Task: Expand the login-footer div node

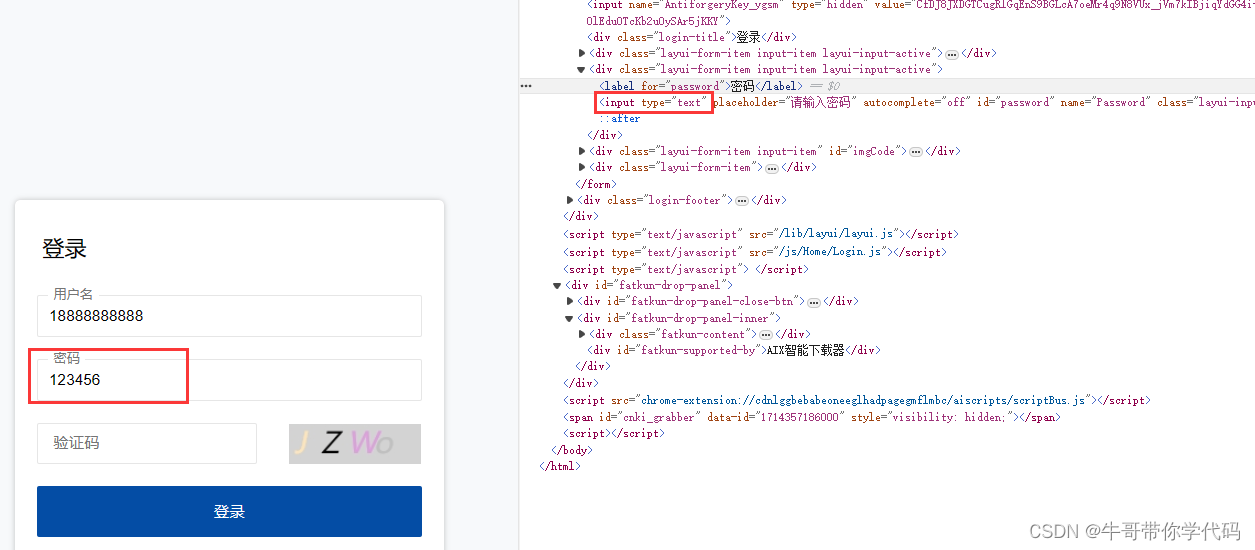Action: pyautogui.click(x=571, y=200)
